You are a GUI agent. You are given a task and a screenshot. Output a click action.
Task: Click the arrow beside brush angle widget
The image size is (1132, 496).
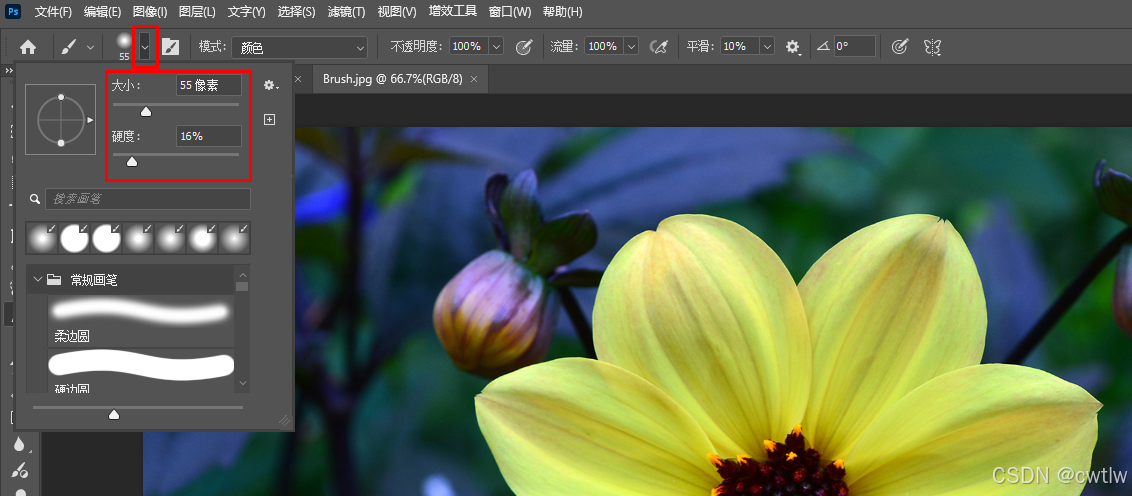point(90,120)
